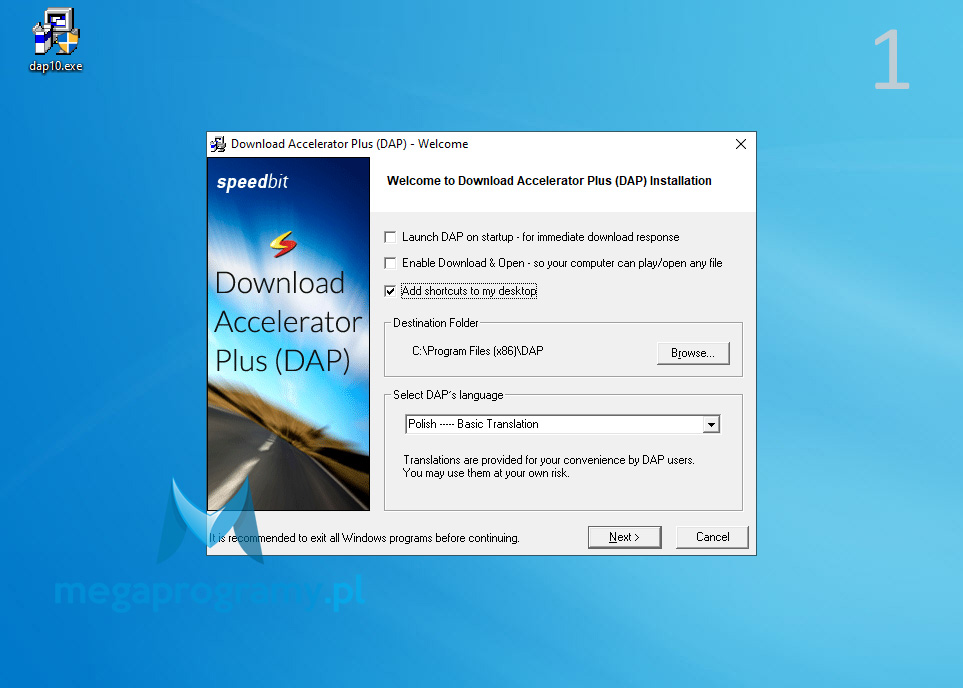Close the Welcome installer window

[741, 144]
